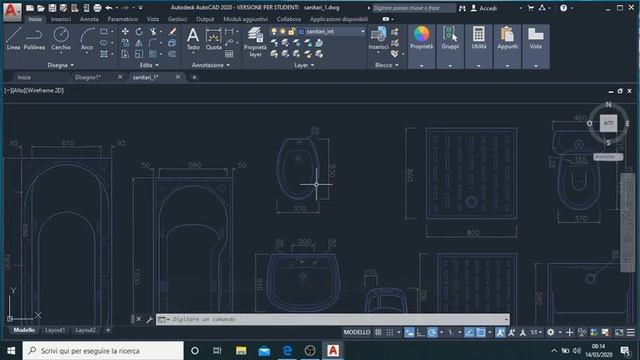Open the Utilità panel dropdown
This screenshot has width=640, height=360.
(x=479, y=66)
